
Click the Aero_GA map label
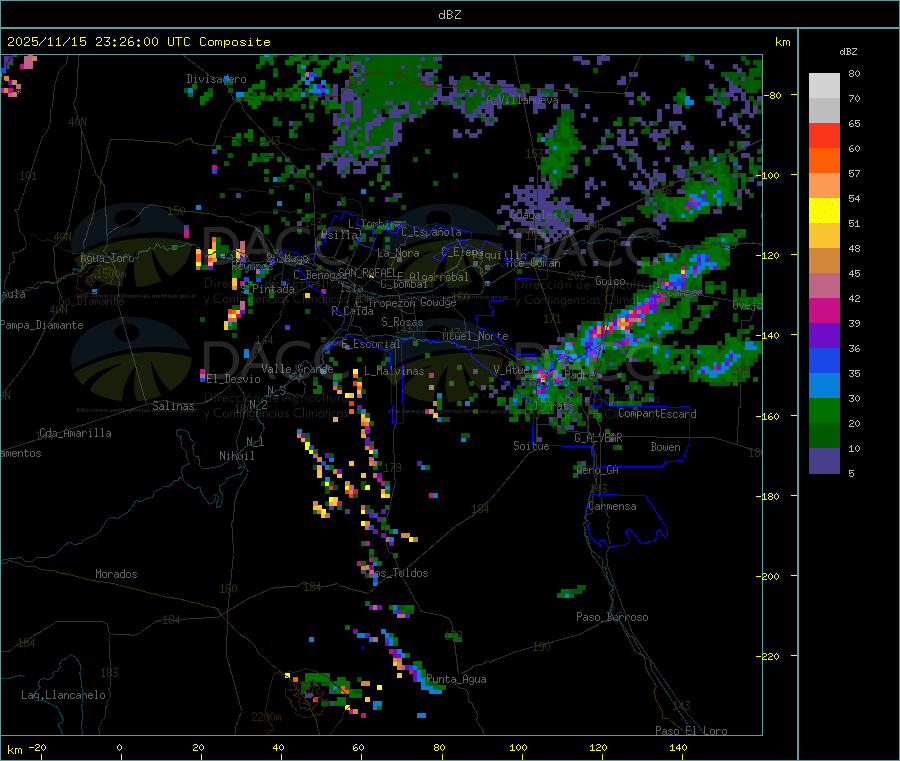[x=598, y=470]
